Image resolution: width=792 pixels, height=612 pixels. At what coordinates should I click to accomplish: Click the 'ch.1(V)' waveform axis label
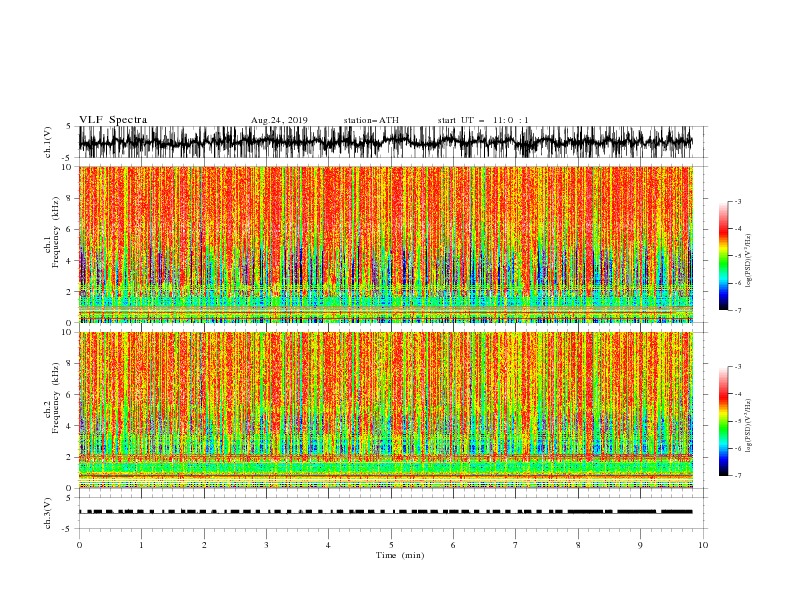(48, 142)
